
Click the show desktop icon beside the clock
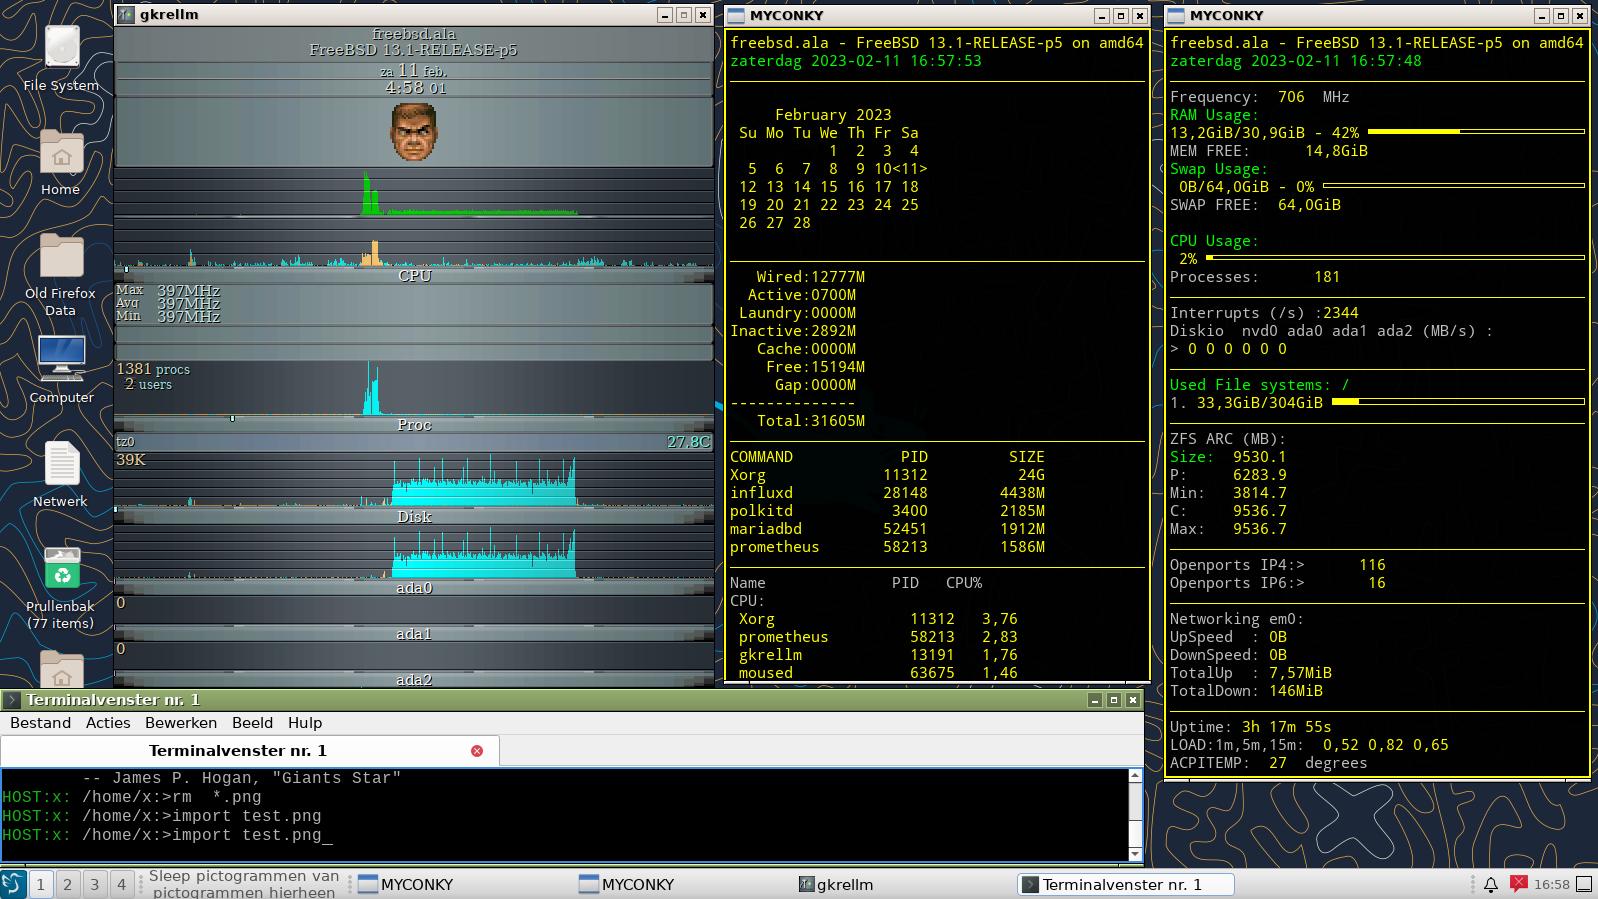pyautogui.click(x=1584, y=884)
